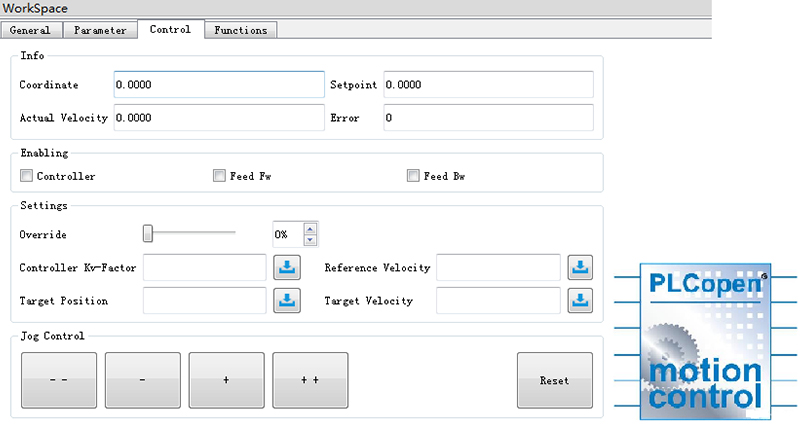Image resolution: width=800 pixels, height=434 pixels.
Task: Click the Coordinate value field
Action: tap(219, 85)
